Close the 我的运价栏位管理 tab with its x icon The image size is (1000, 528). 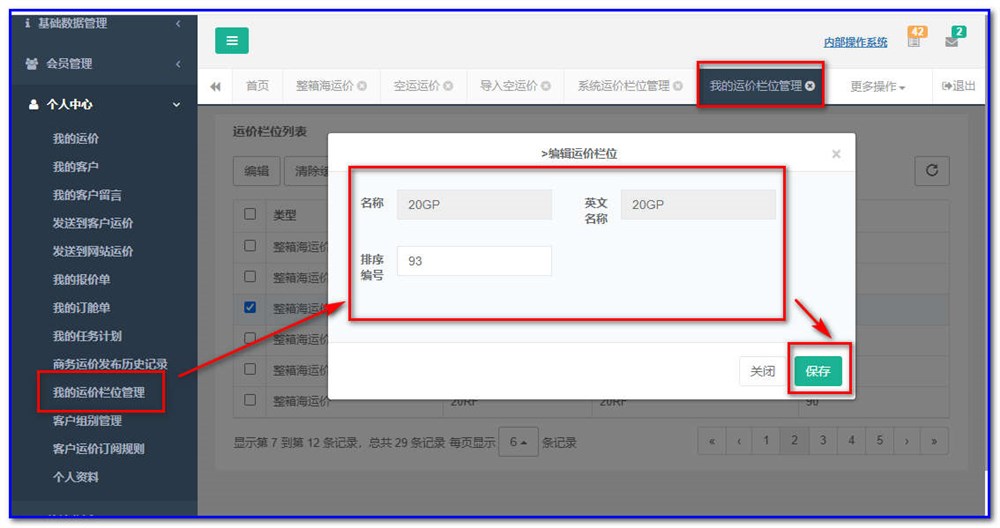(x=810, y=85)
